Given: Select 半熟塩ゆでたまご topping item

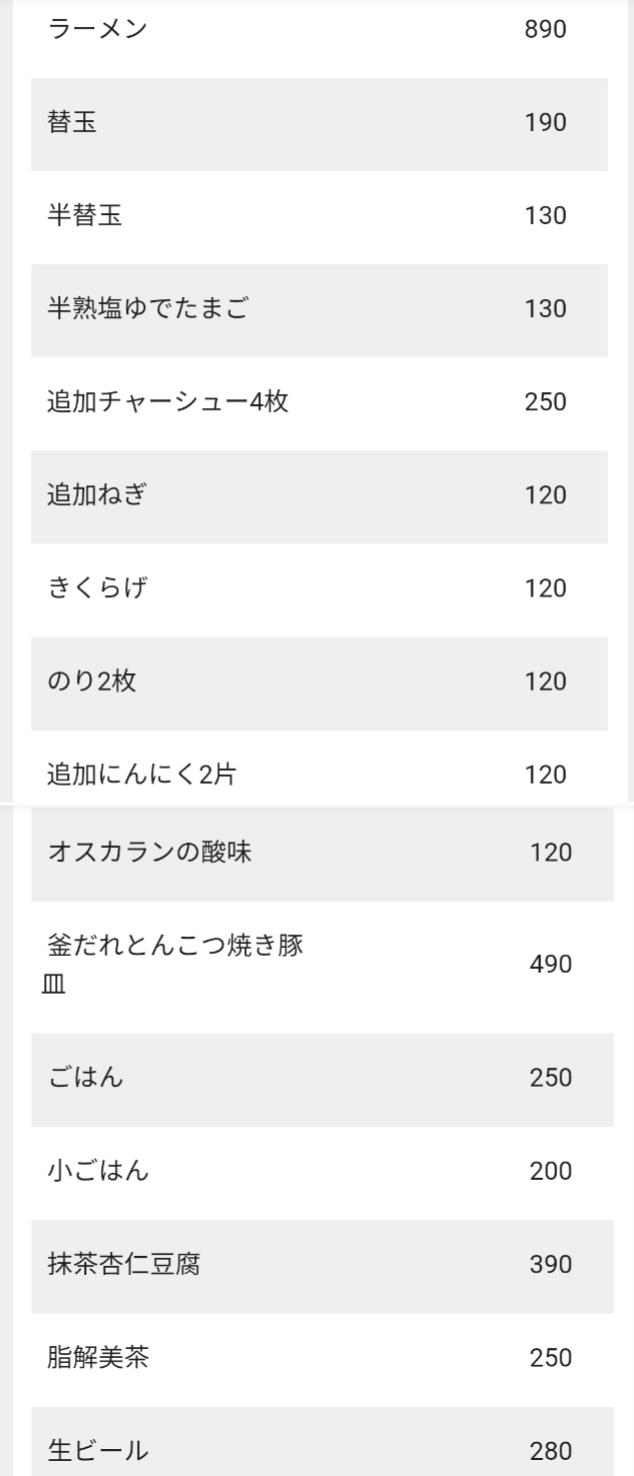Looking at the screenshot, I should tap(147, 309).
